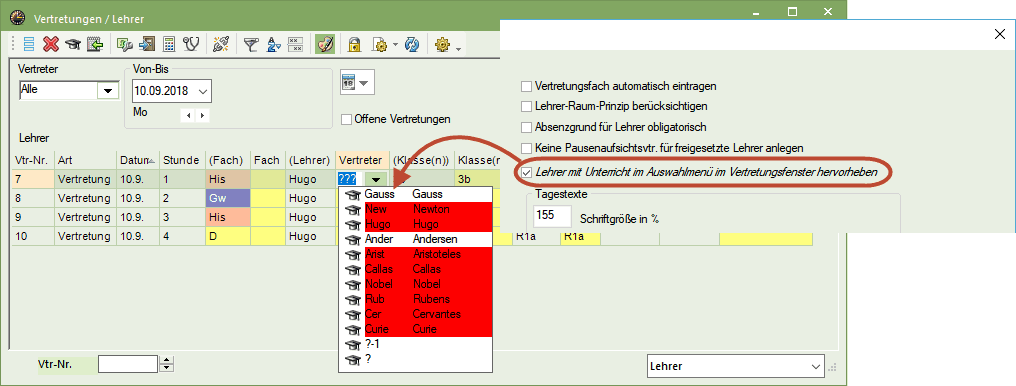Uncheck Lehrer mit Unterricht im Auswahlmenü hervorheben
Screen dimensions: 1016x386
pos(527,173)
